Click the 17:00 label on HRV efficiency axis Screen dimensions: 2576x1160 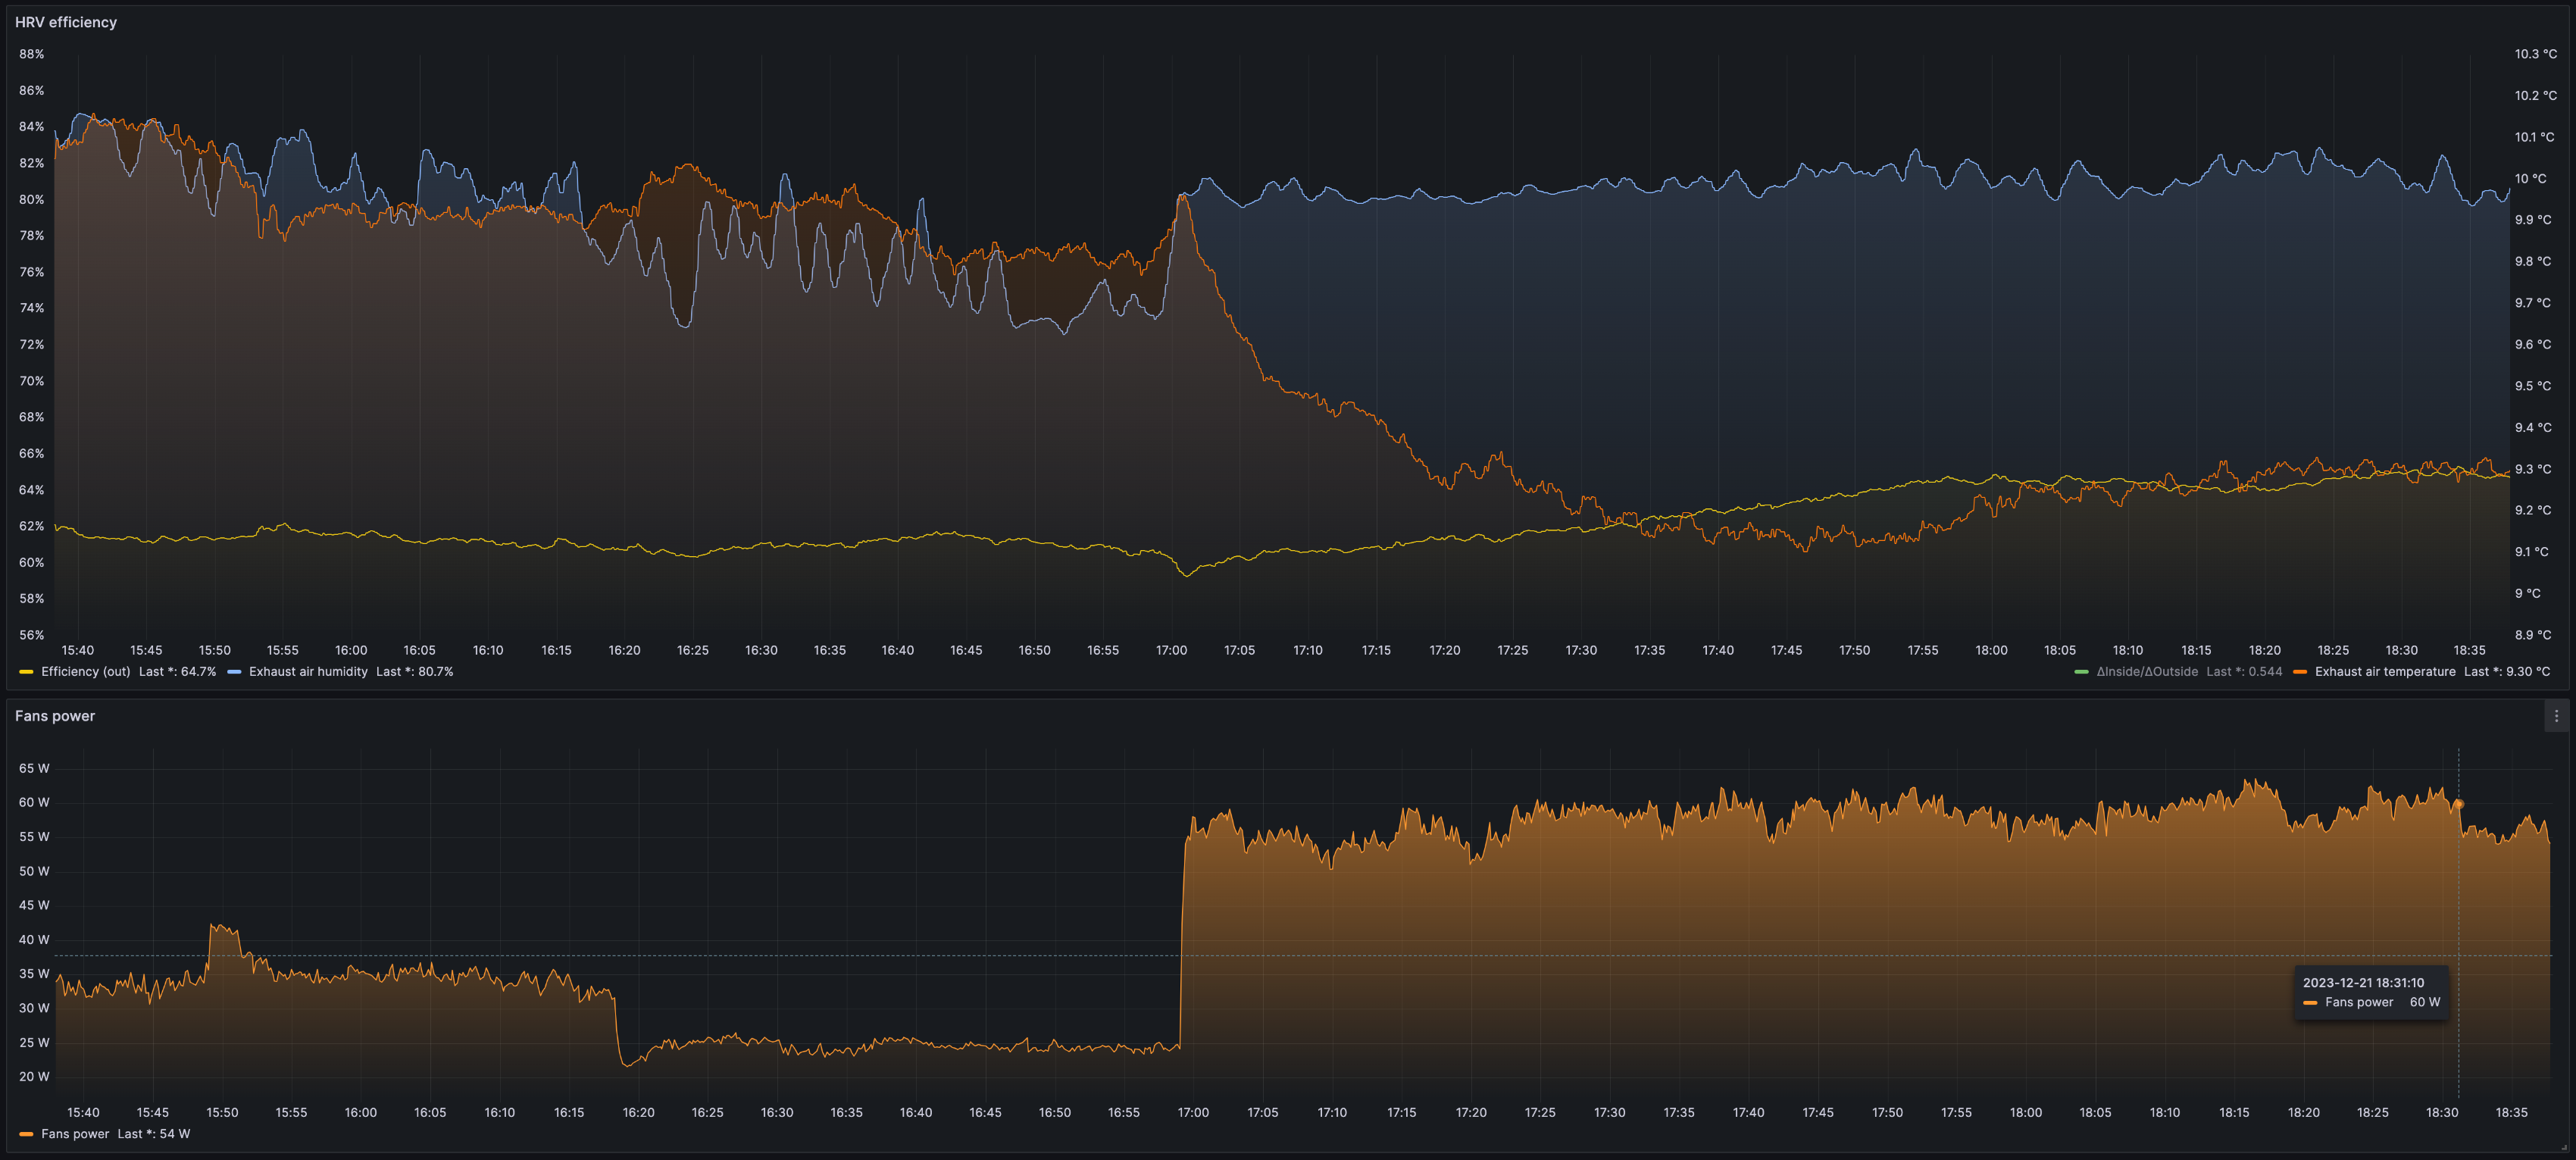pyautogui.click(x=1171, y=650)
